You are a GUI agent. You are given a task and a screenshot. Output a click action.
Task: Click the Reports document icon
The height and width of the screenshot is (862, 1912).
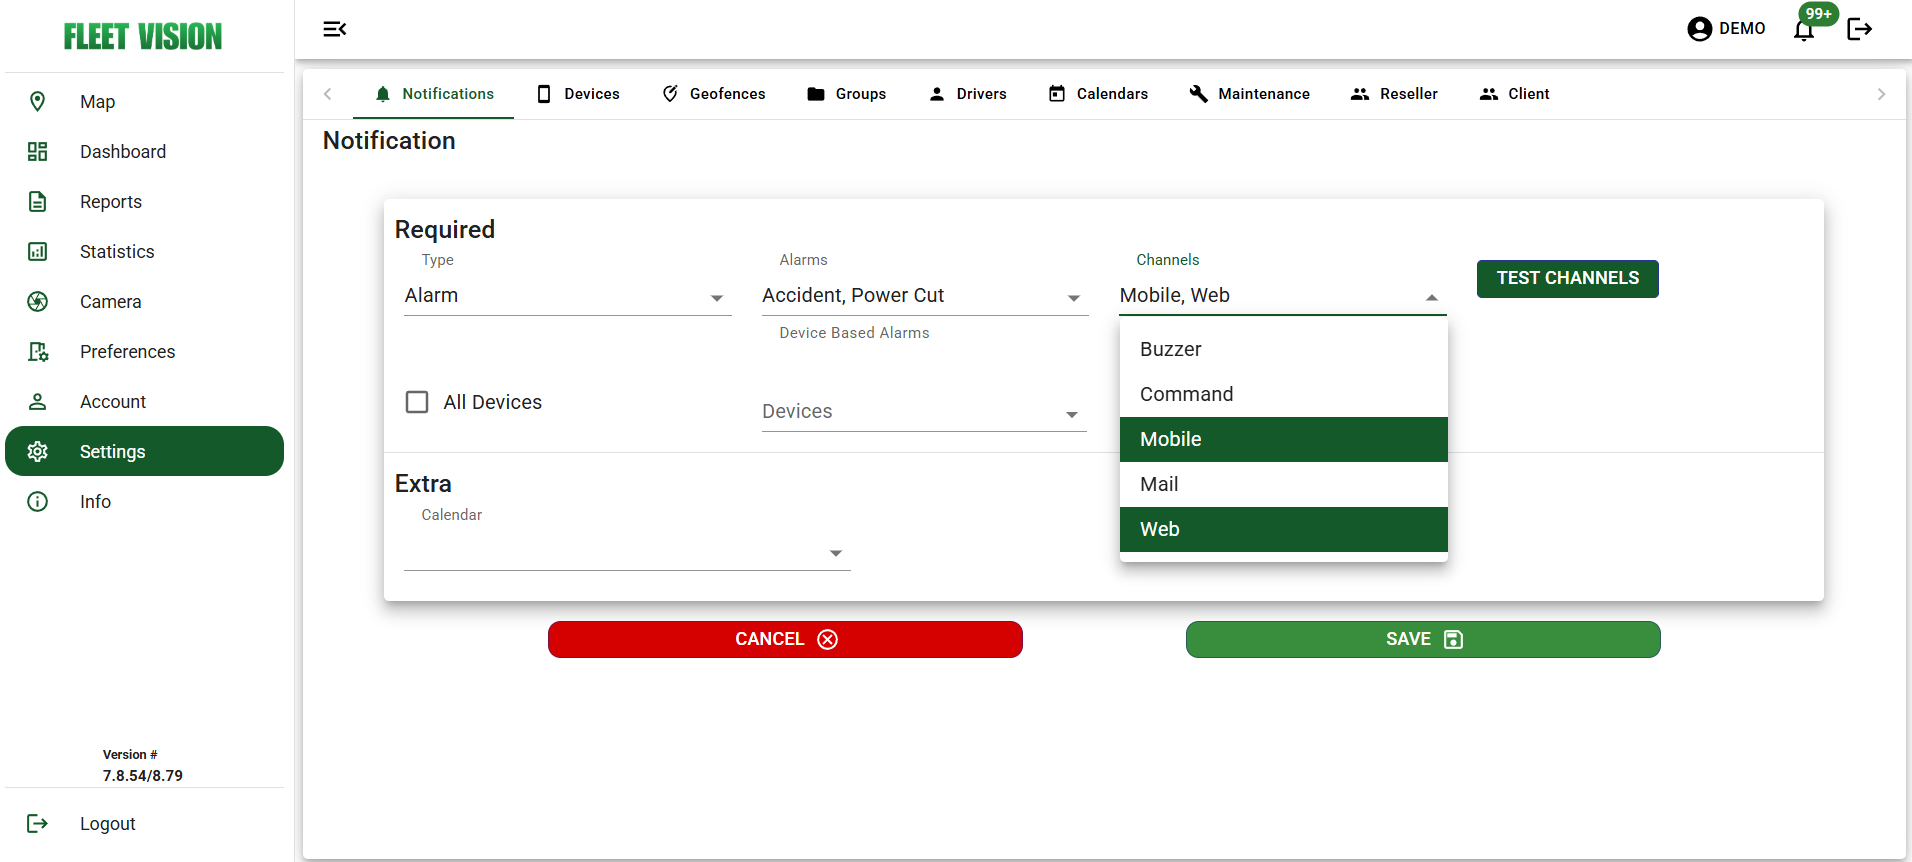37,201
